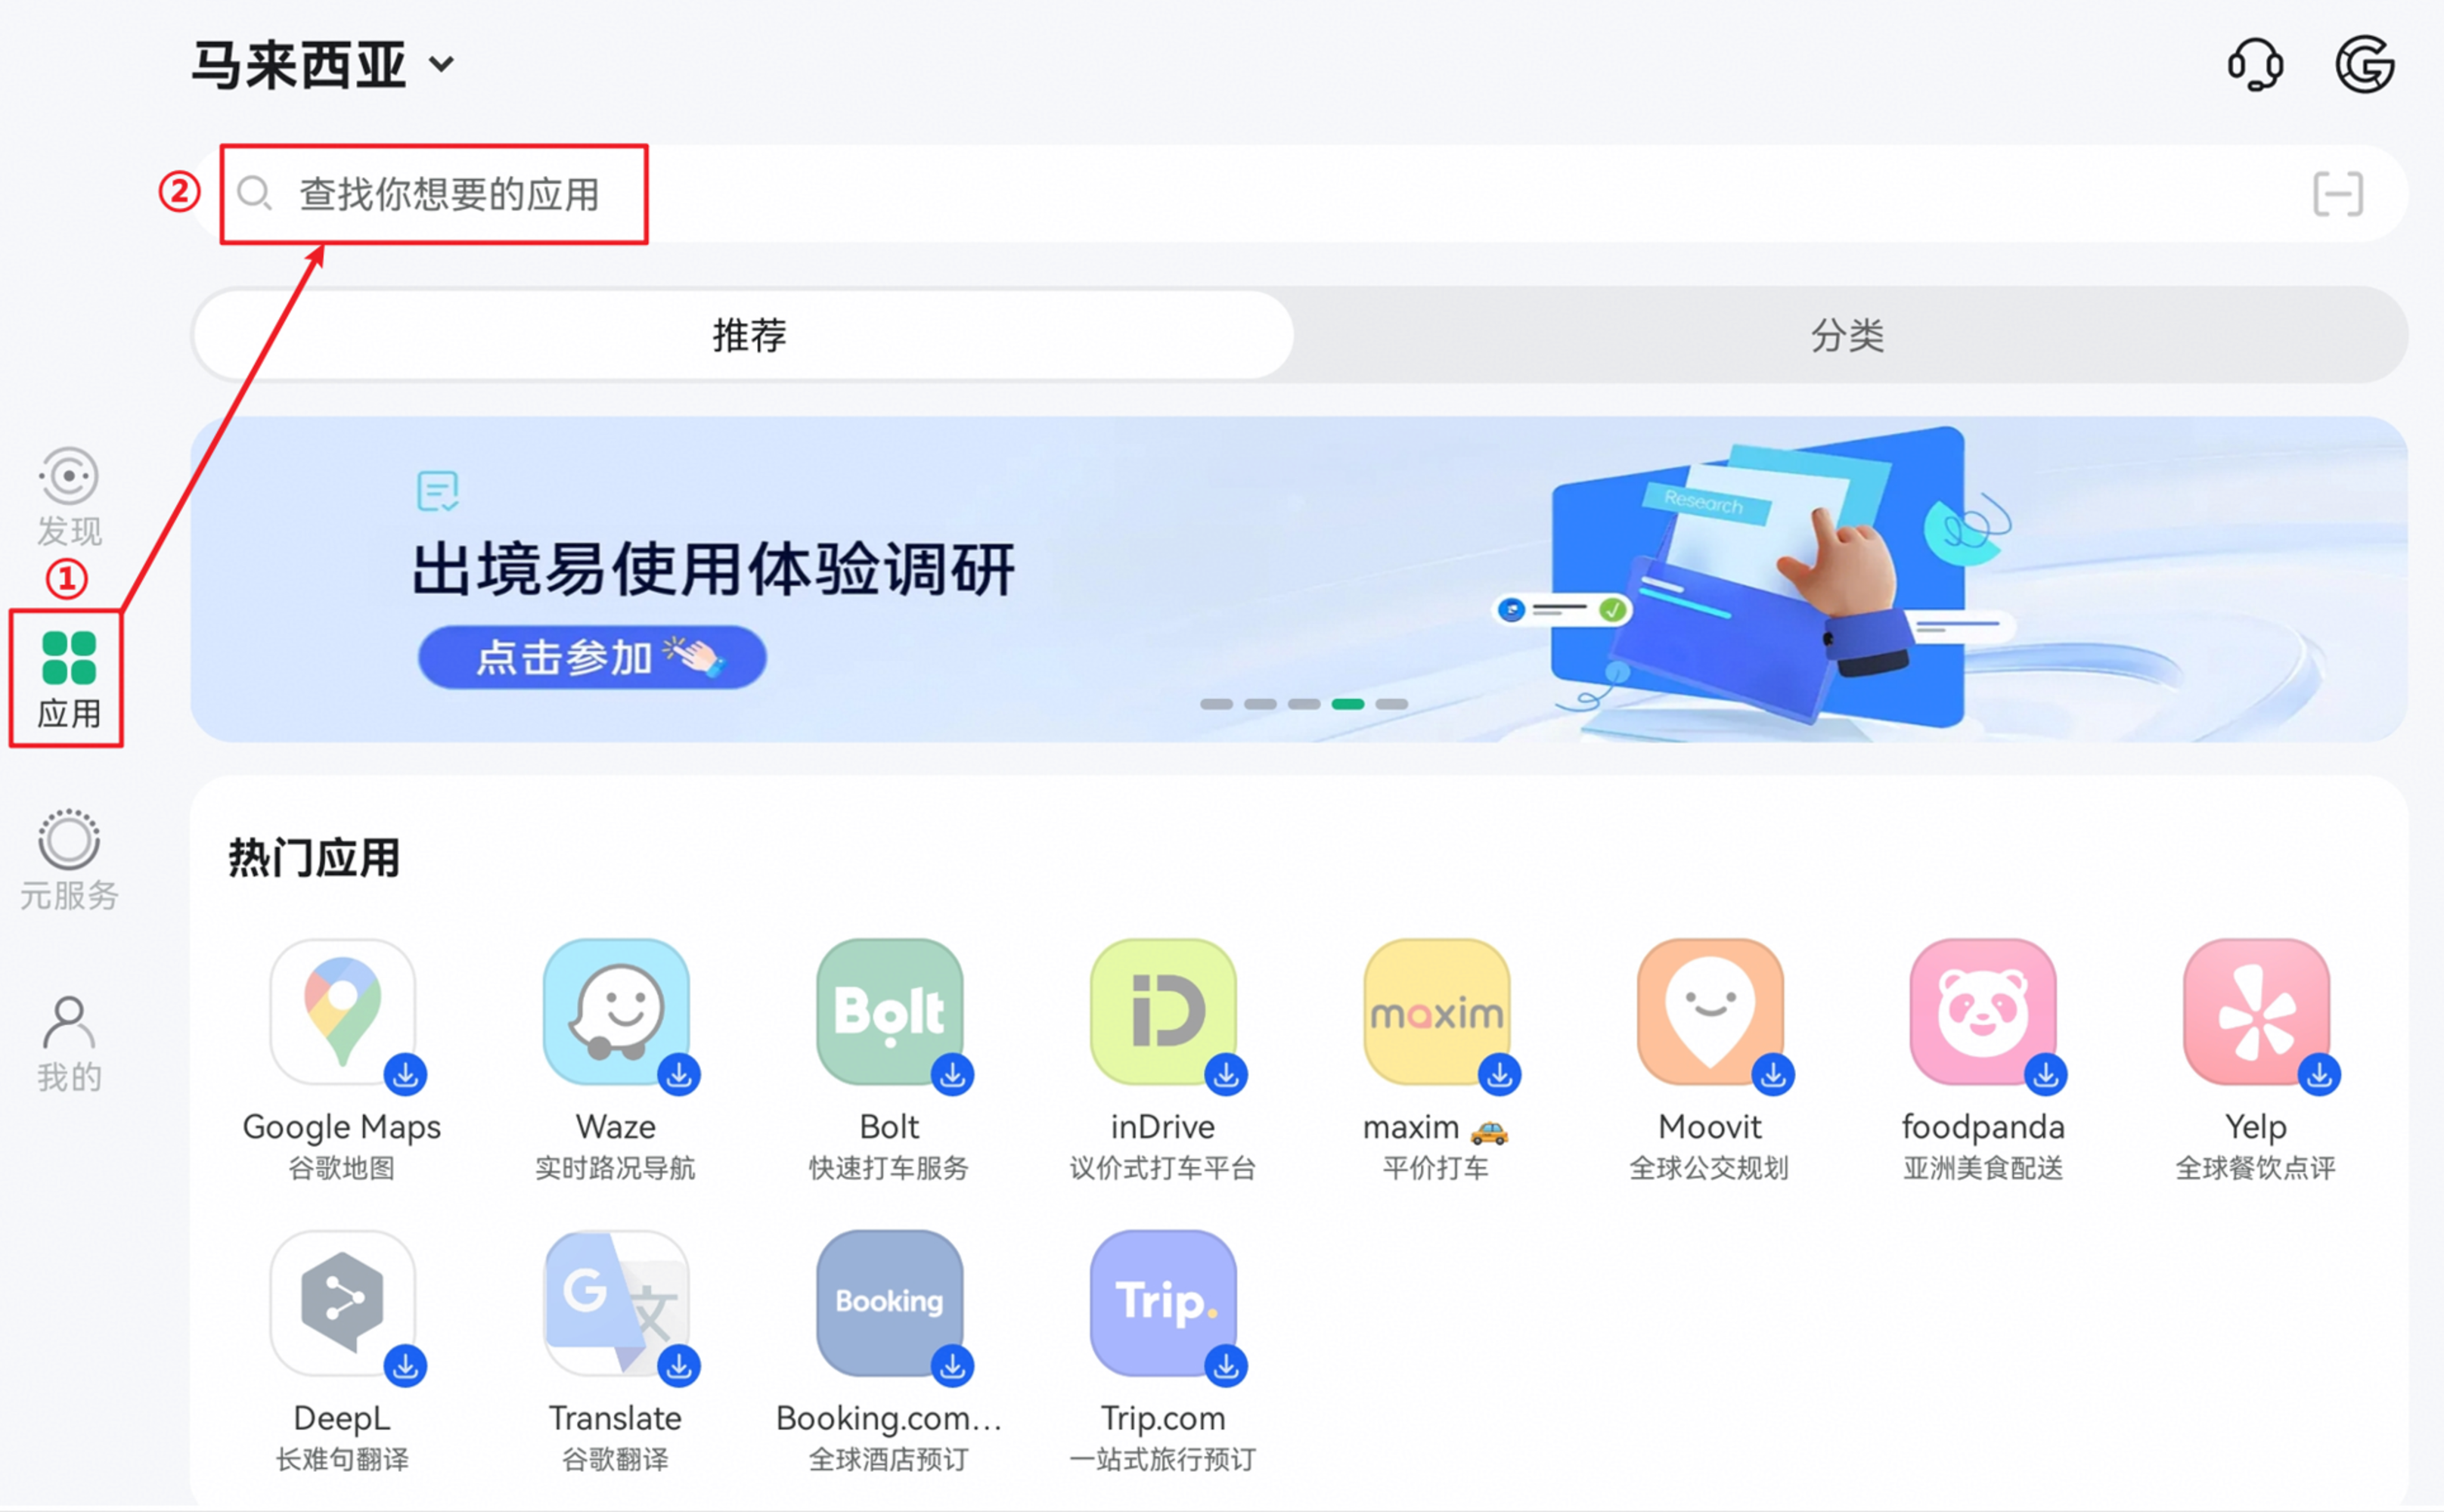The height and width of the screenshot is (1512, 2444).
Task: Focus the 查找你想要的应用 search field
Action: 1300,194
